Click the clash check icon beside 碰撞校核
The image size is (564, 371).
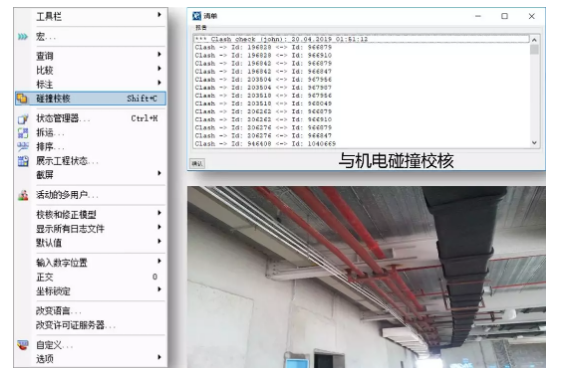[x=22, y=98]
